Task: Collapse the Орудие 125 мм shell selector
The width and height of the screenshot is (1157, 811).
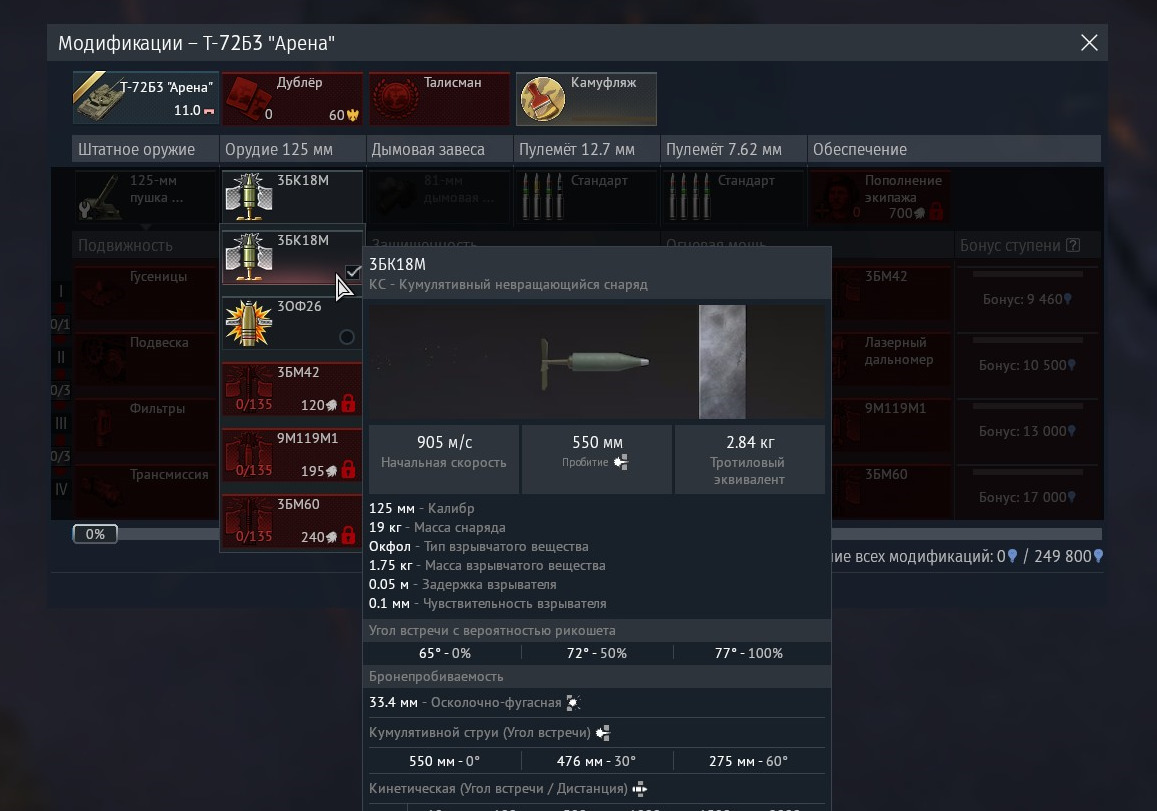Action: click(x=291, y=196)
